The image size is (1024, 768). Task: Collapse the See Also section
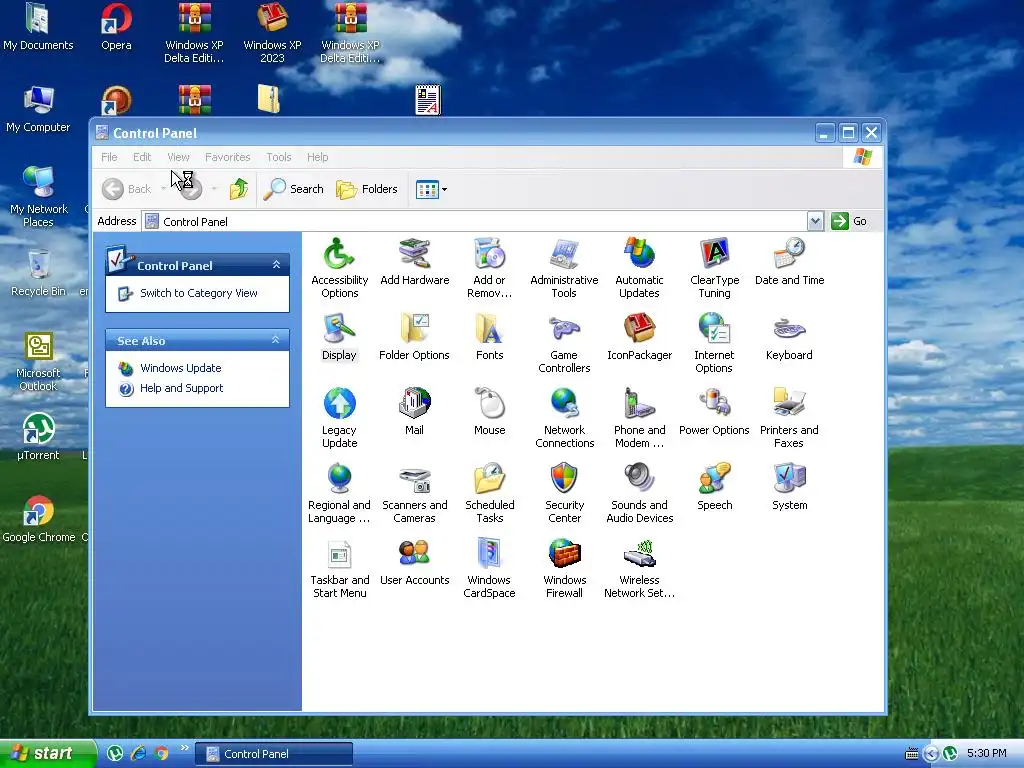tap(276, 340)
